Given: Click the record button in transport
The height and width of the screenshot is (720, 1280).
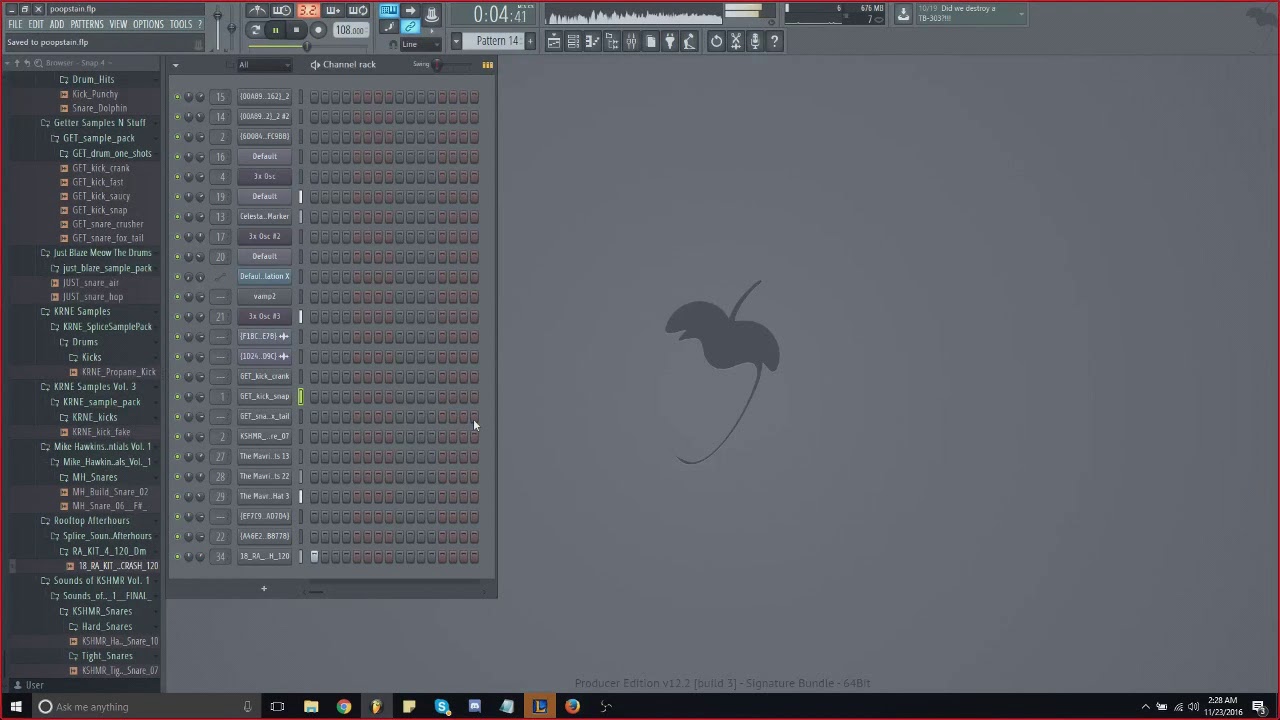Looking at the screenshot, I should (318, 30).
